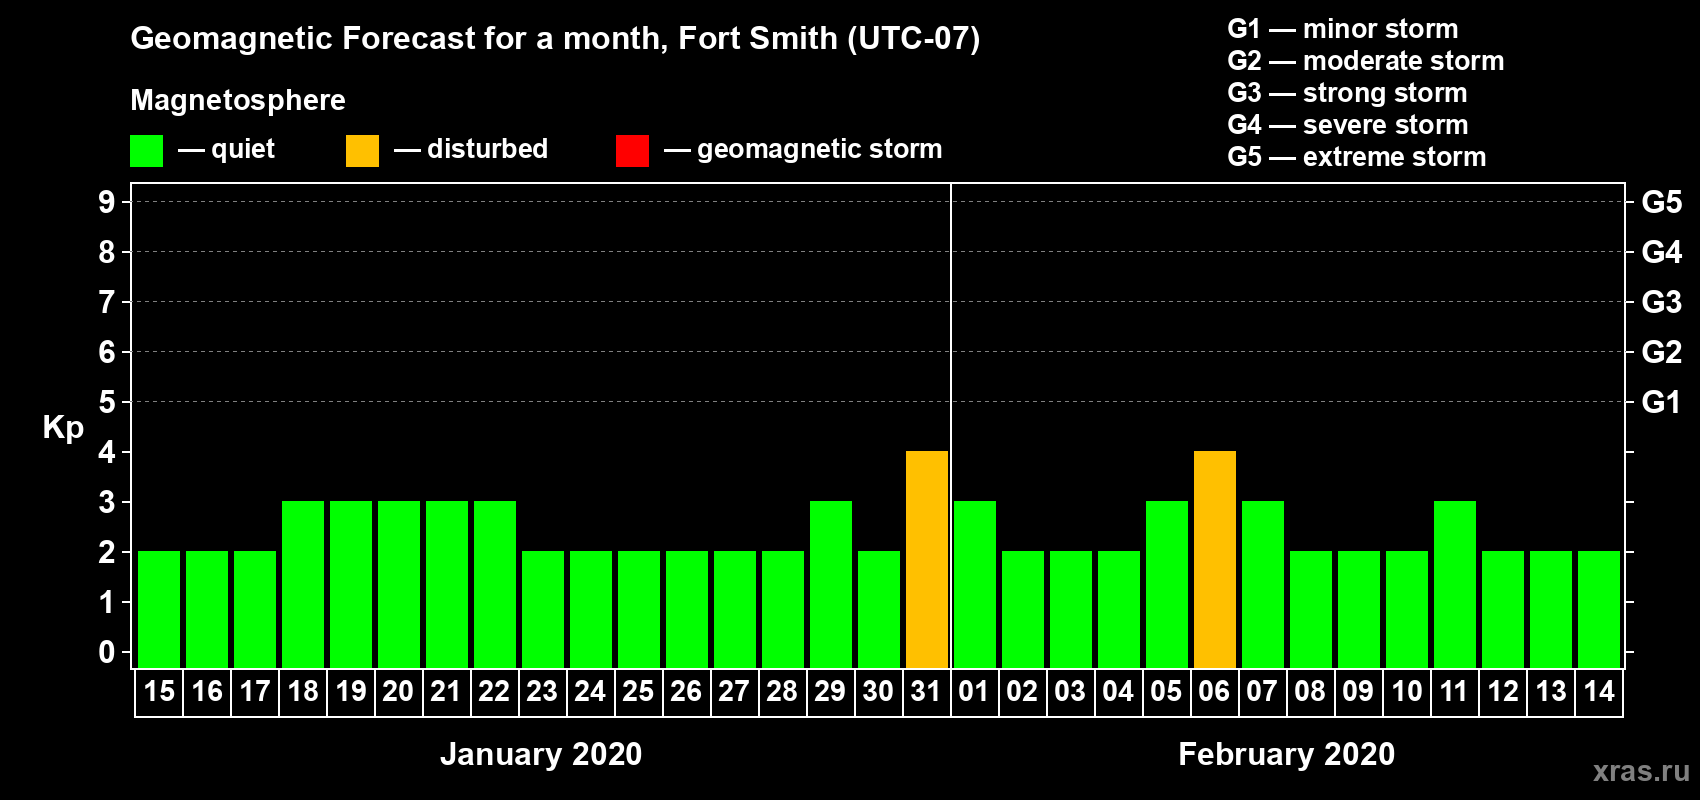1700x800 pixels.
Task: Click the G2 marker on right axis
Action: [x=1661, y=352]
